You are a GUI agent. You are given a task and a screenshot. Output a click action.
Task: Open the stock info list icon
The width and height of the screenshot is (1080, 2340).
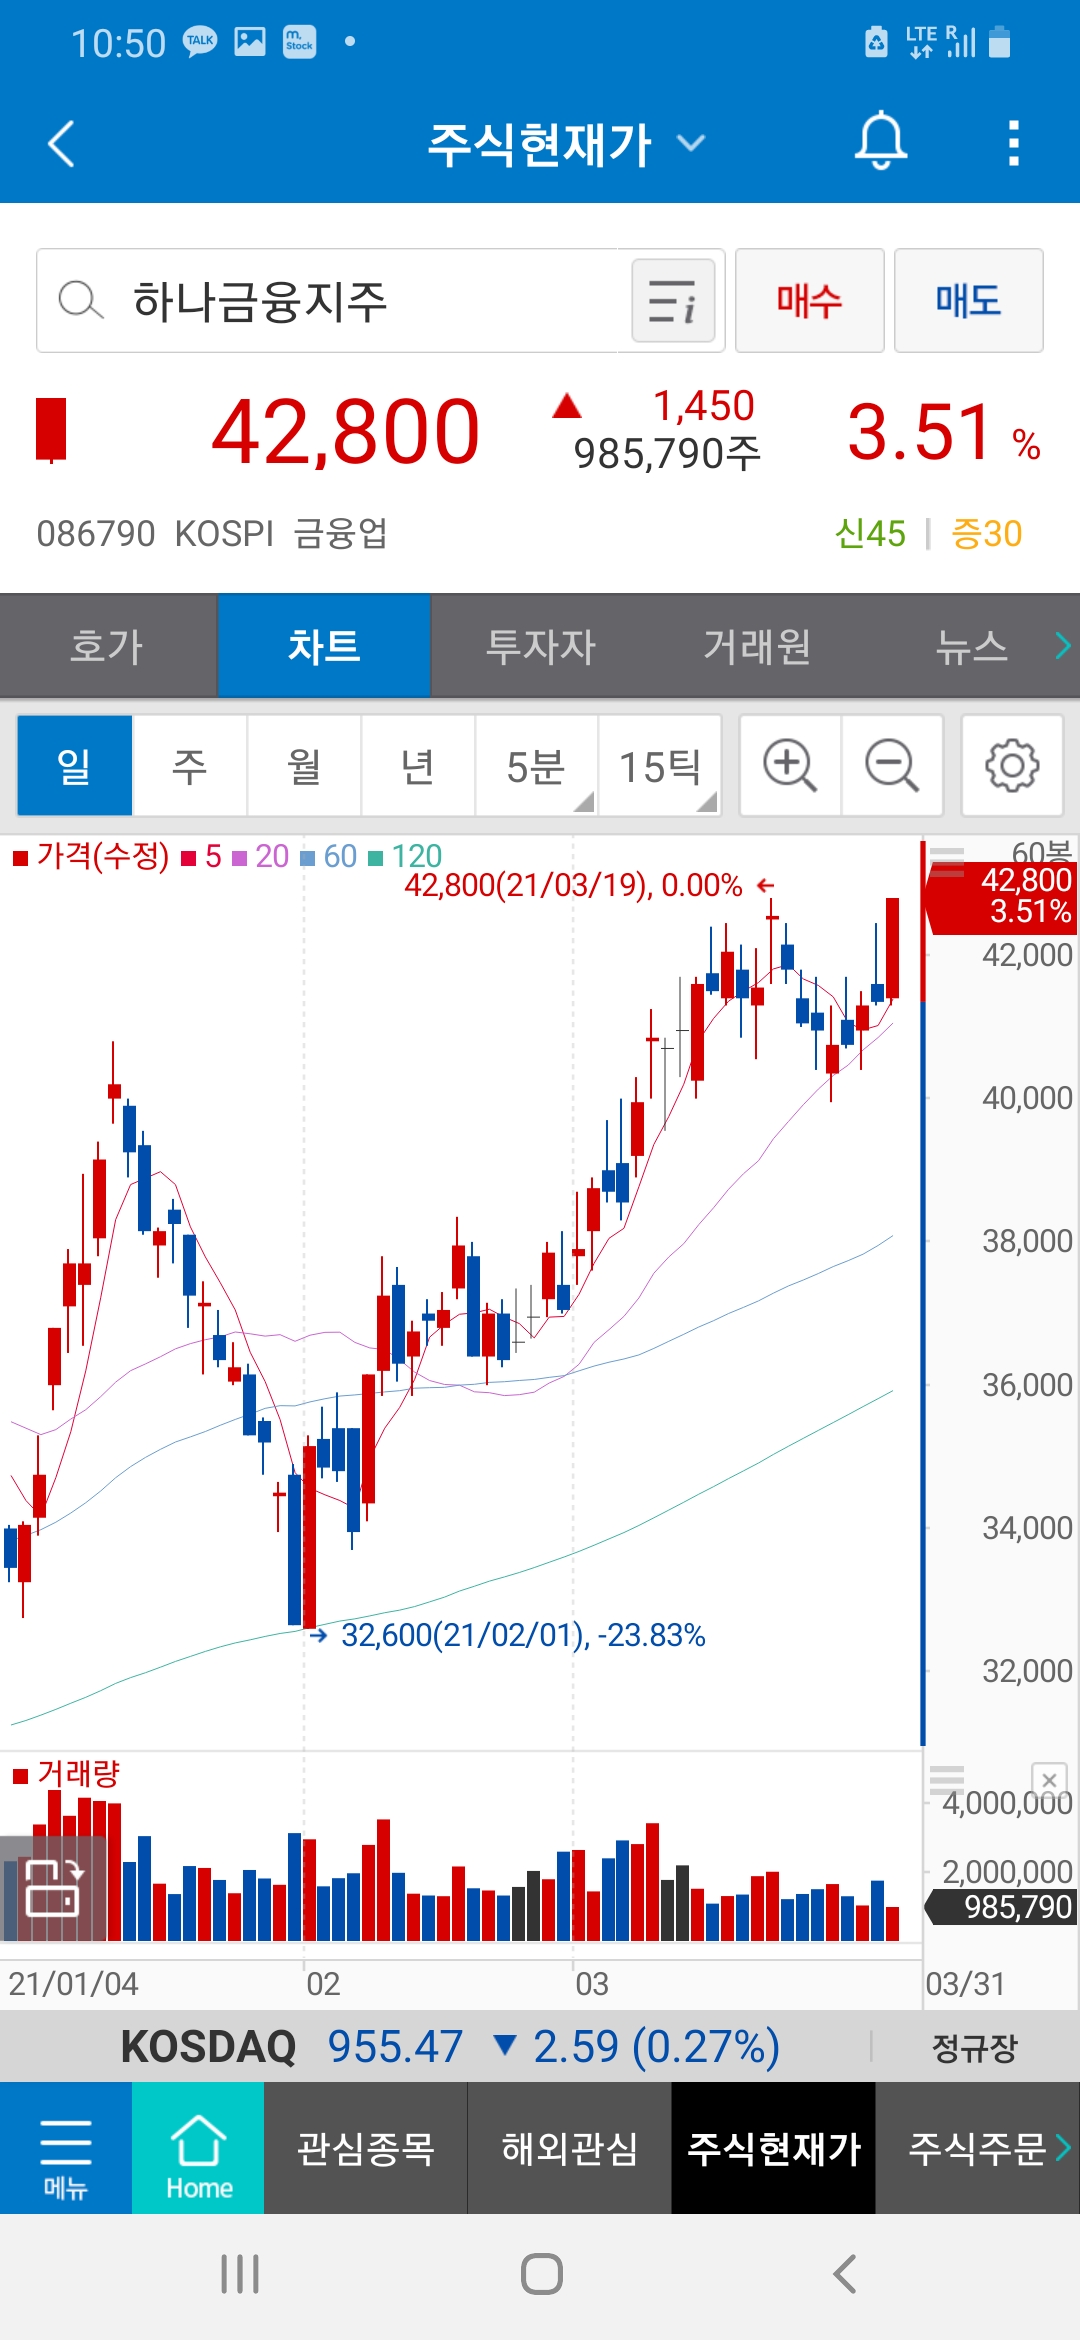pyautogui.click(x=673, y=301)
